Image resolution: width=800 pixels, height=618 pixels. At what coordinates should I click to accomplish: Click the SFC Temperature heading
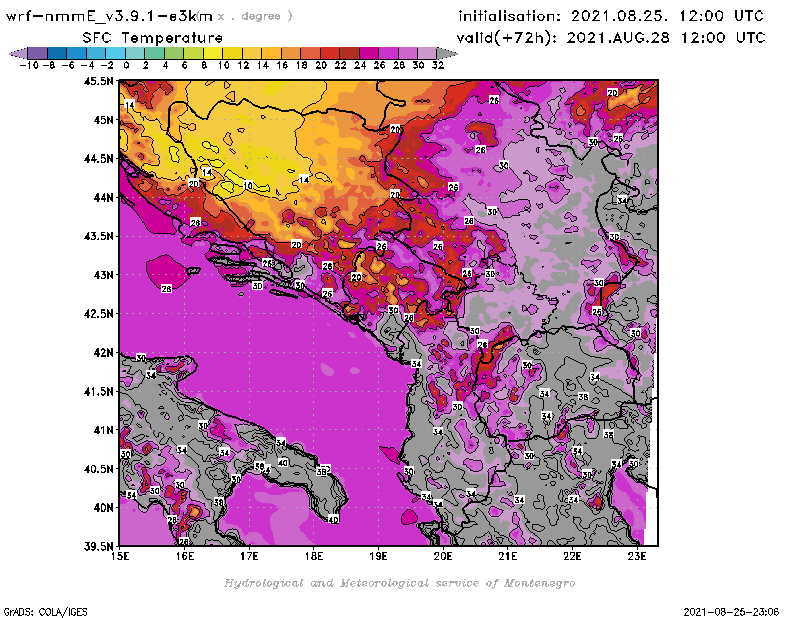pos(153,38)
